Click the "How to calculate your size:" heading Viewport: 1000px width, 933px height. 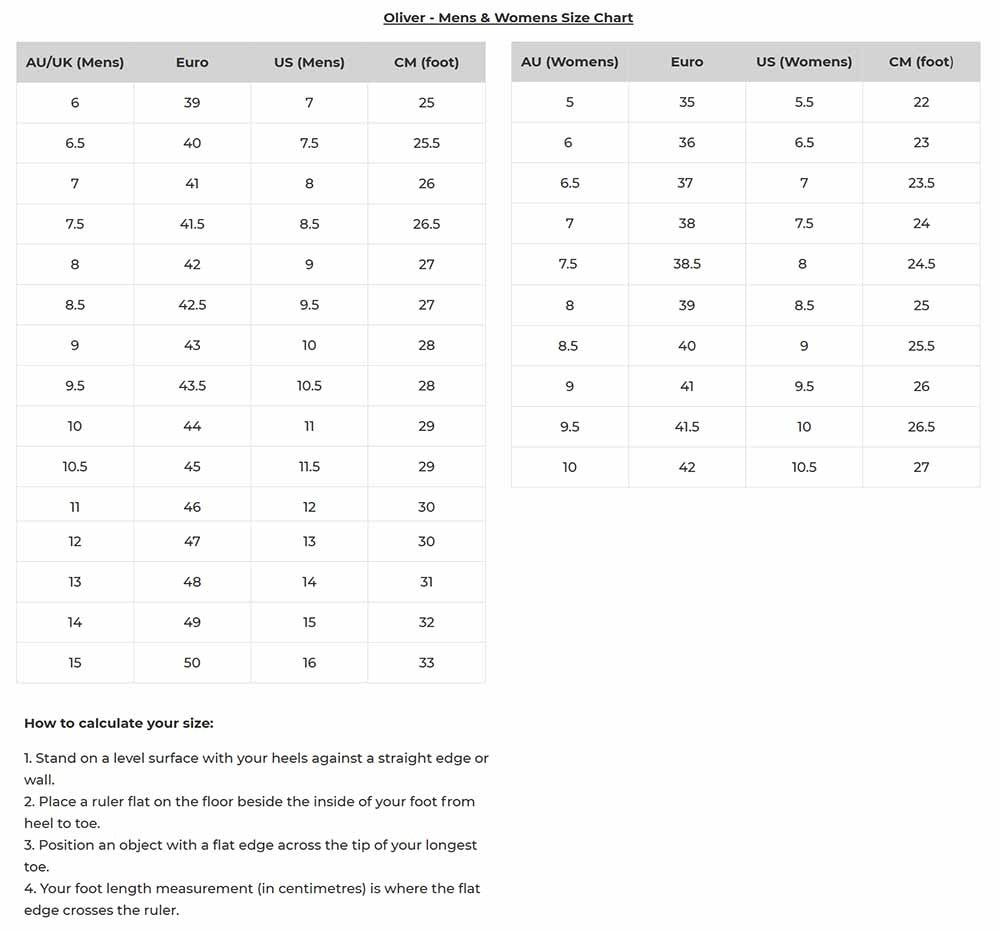pyautogui.click(x=119, y=723)
